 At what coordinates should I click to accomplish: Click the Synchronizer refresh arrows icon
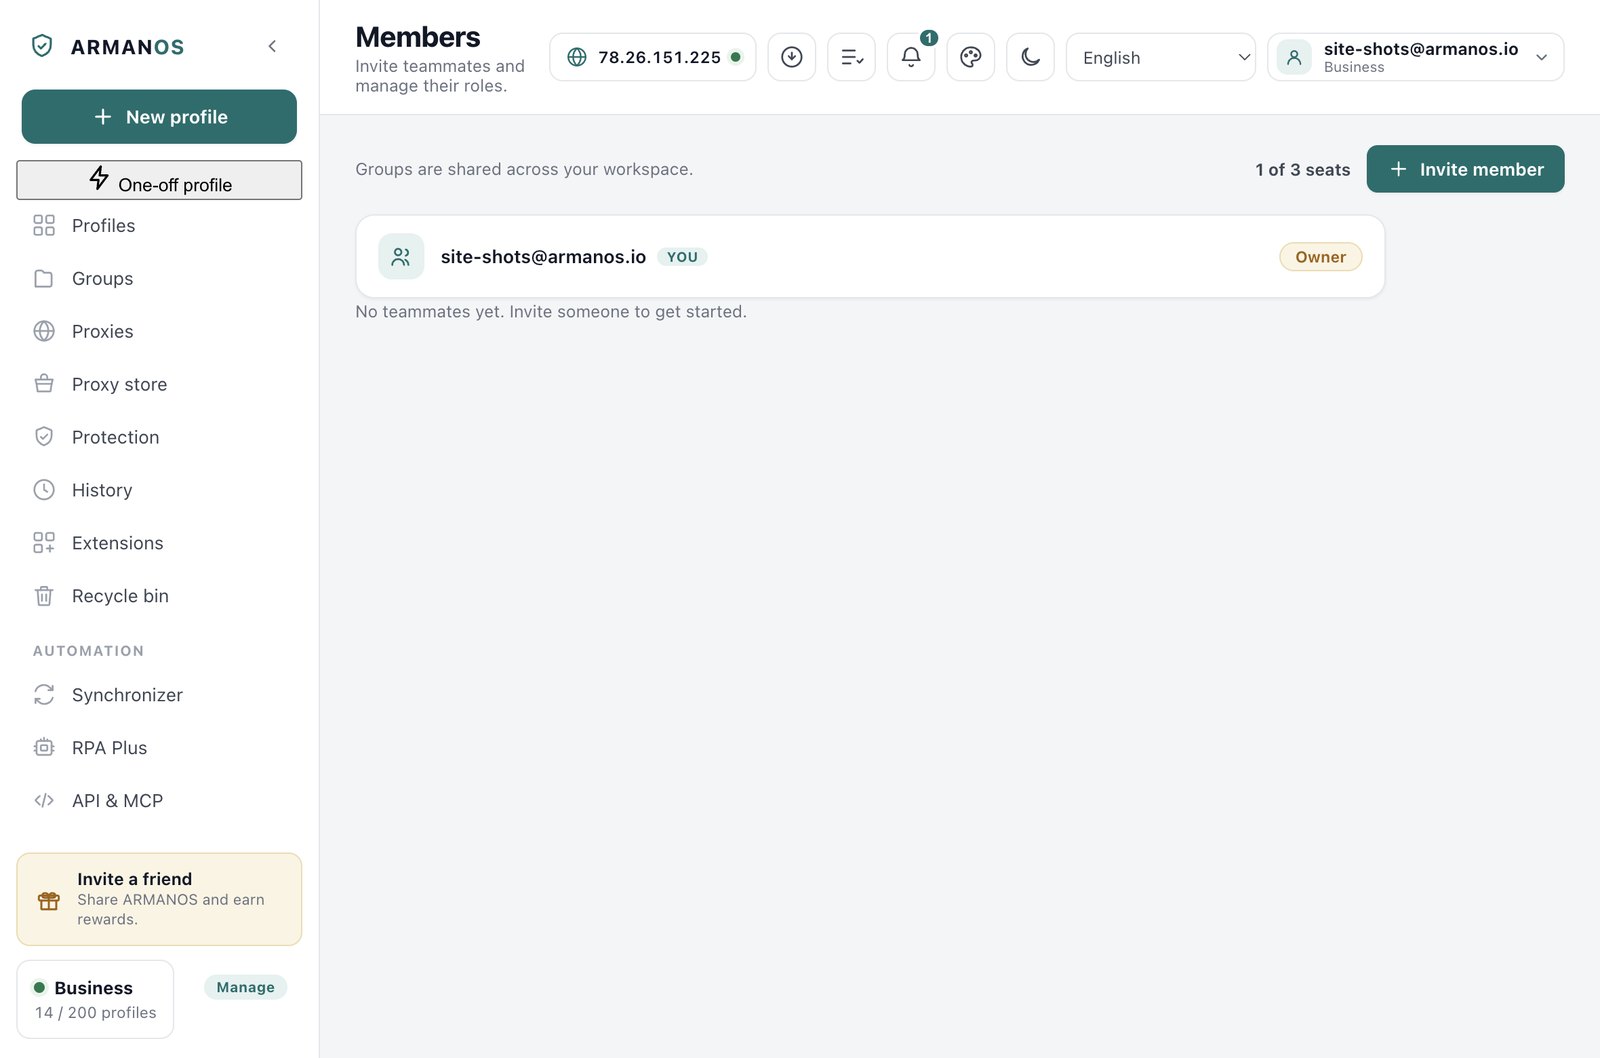(44, 696)
